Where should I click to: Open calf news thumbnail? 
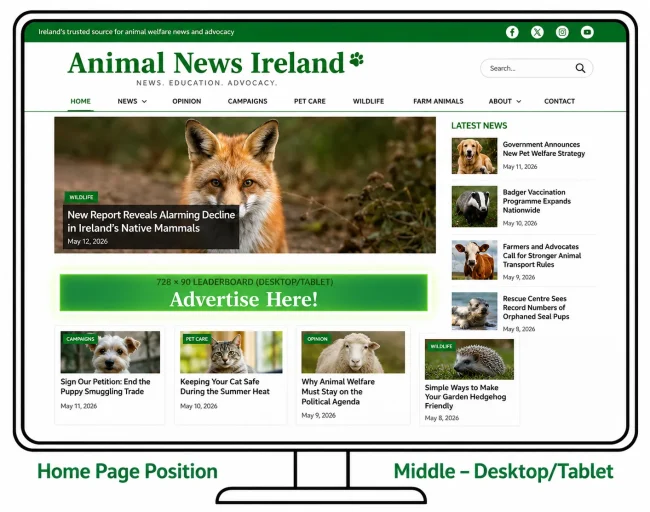pyautogui.click(x=474, y=260)
